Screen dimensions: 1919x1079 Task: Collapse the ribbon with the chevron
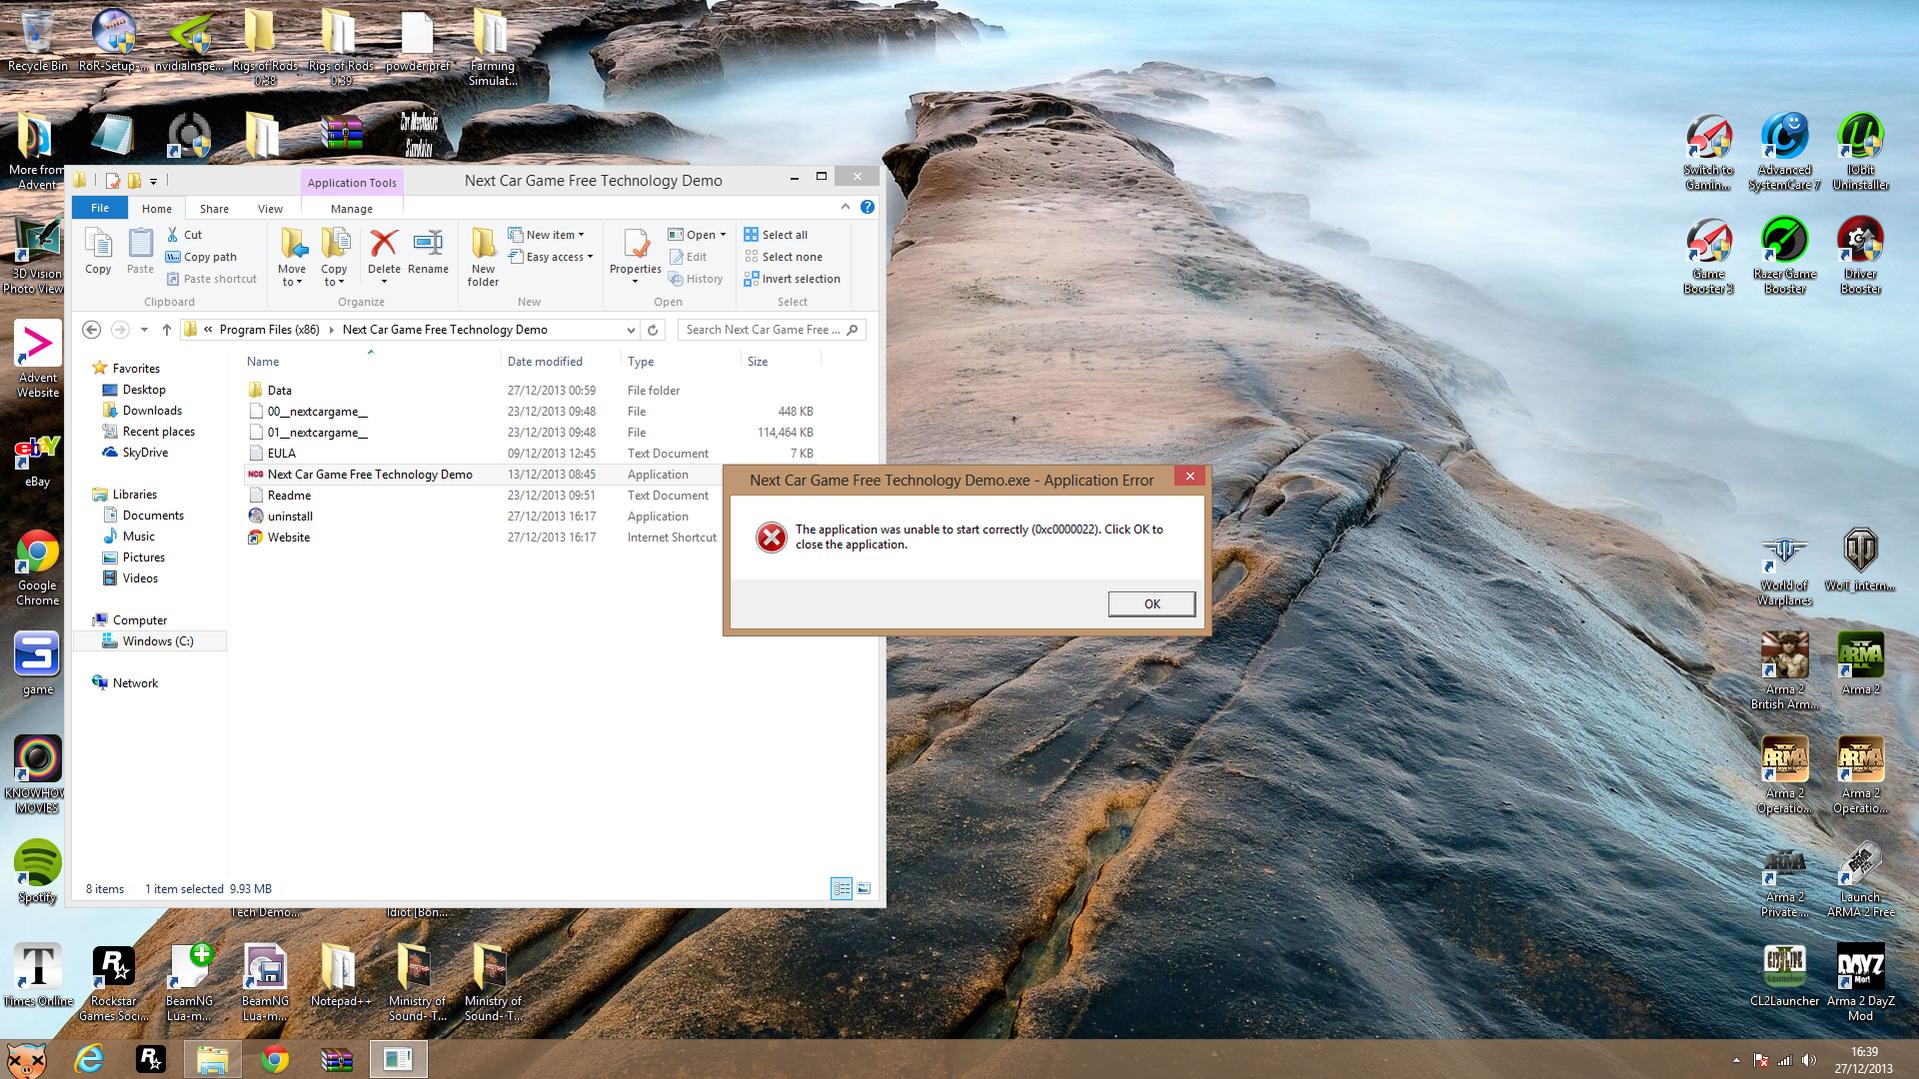pos(846,207)
